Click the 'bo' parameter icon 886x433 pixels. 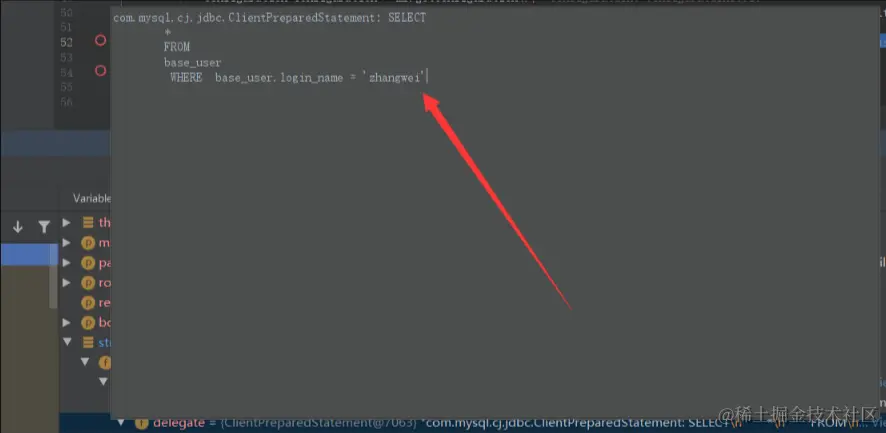[88, 323]
